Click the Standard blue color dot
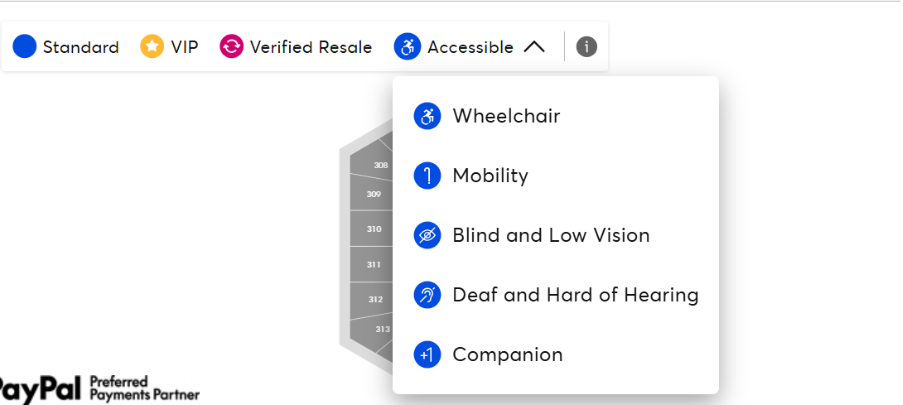The height and width of the screenshot is (405, 903). point(24,47)
